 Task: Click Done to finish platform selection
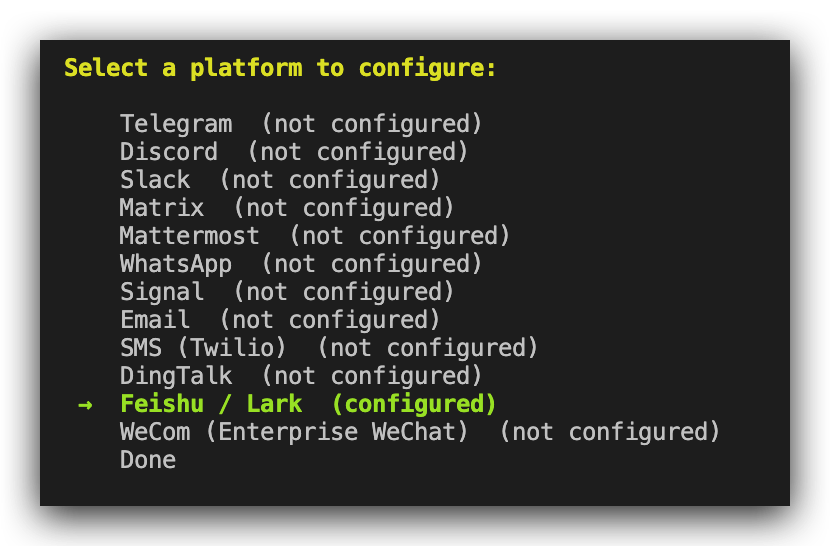click(x=148, y=460)
